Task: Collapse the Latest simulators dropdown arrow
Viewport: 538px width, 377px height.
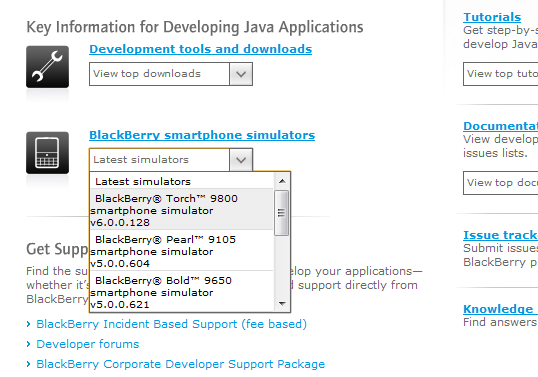Action: pos(241,160)
